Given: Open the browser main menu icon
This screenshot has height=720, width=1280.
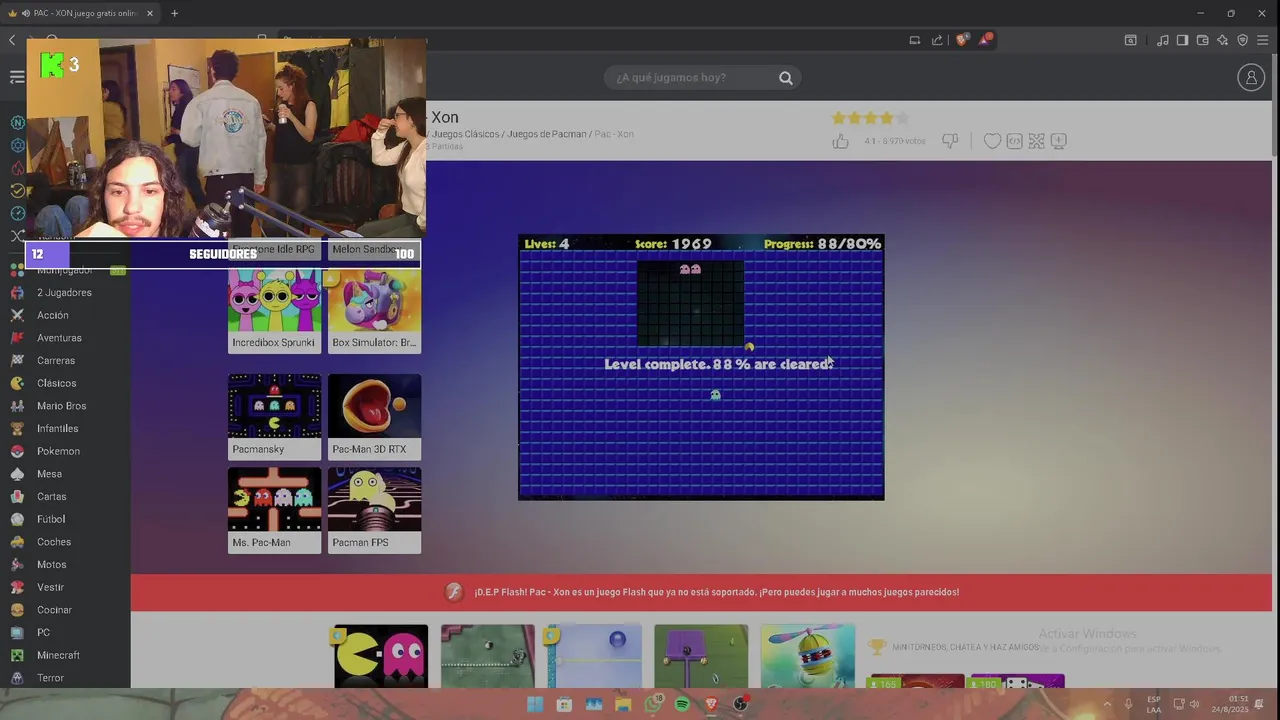Looking at the screenshot, I should click(x=1262, y=40).
